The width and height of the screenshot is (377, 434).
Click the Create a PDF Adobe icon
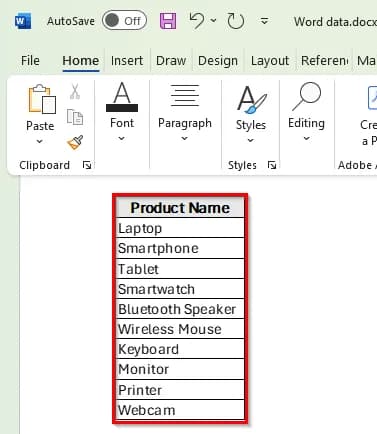coord(372,97)
